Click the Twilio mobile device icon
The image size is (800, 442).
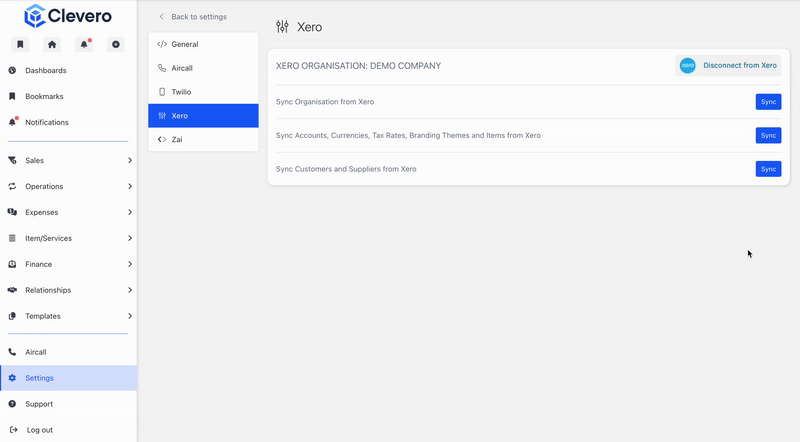tap(162, 92)
